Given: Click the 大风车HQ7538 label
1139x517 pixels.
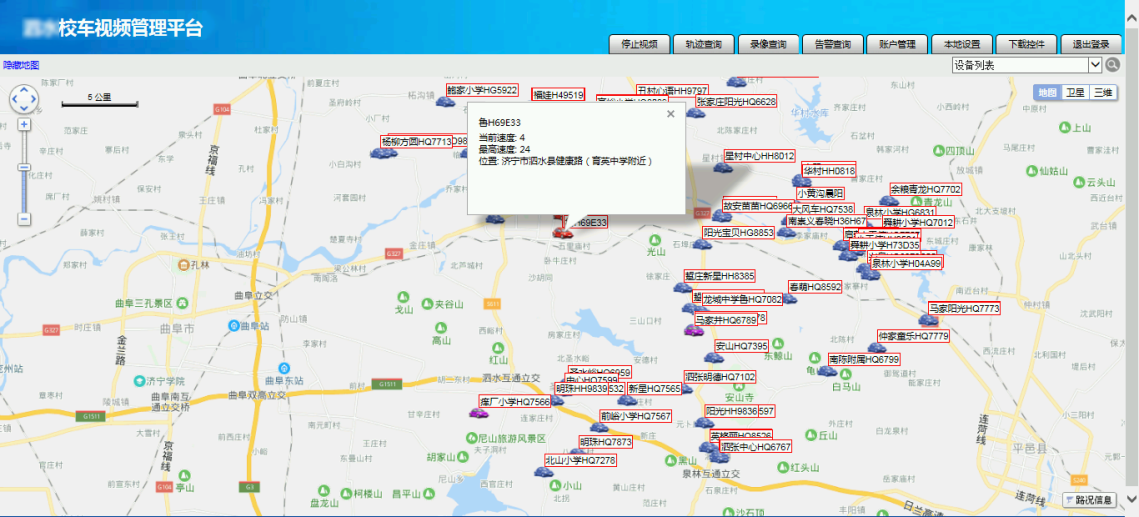Looking at the screenshot, I should [x=823, y=209].
